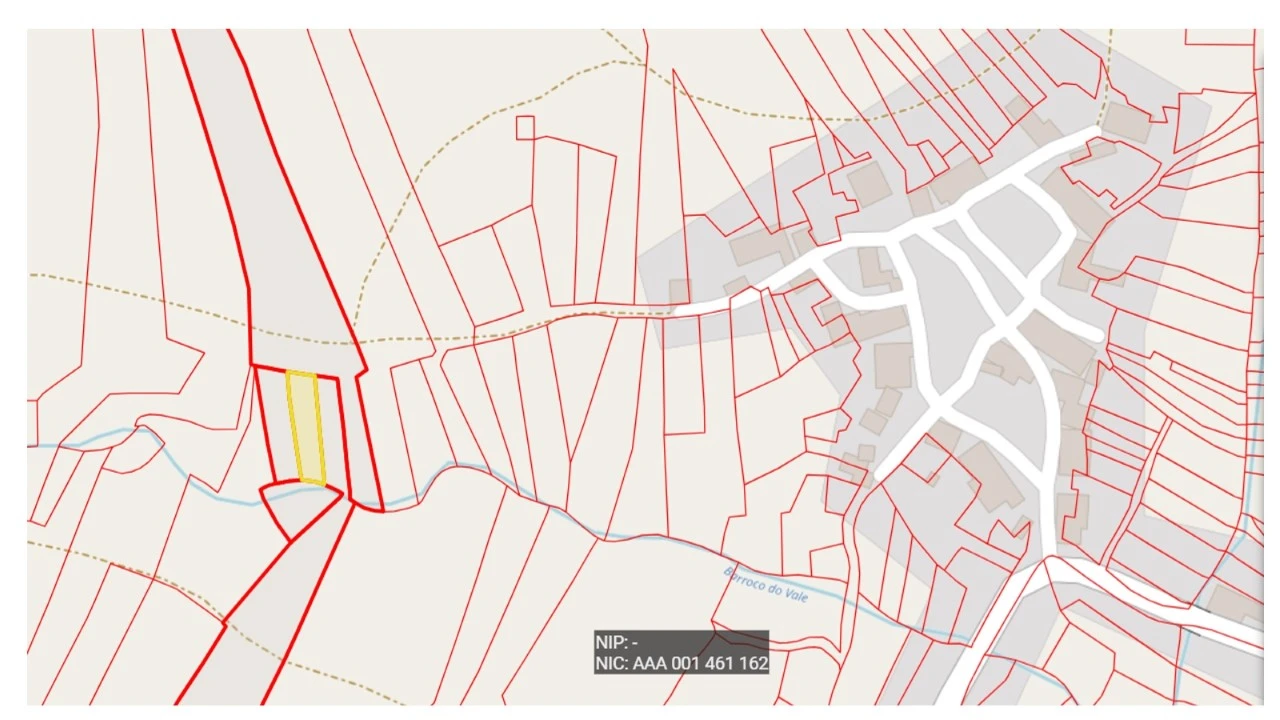
Task: Click the NIP line in the info tooltip
Action: [616, 643]
